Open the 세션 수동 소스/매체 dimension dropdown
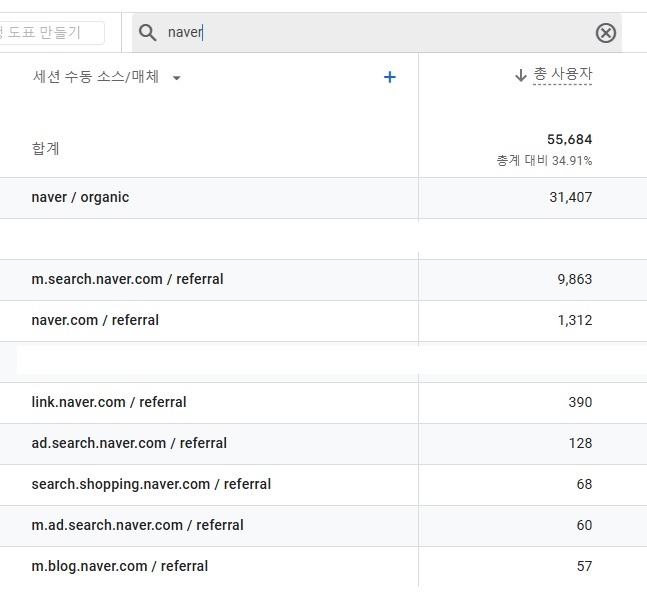The height and width of the screenshot is (611, 647). [x=177, y=78]
